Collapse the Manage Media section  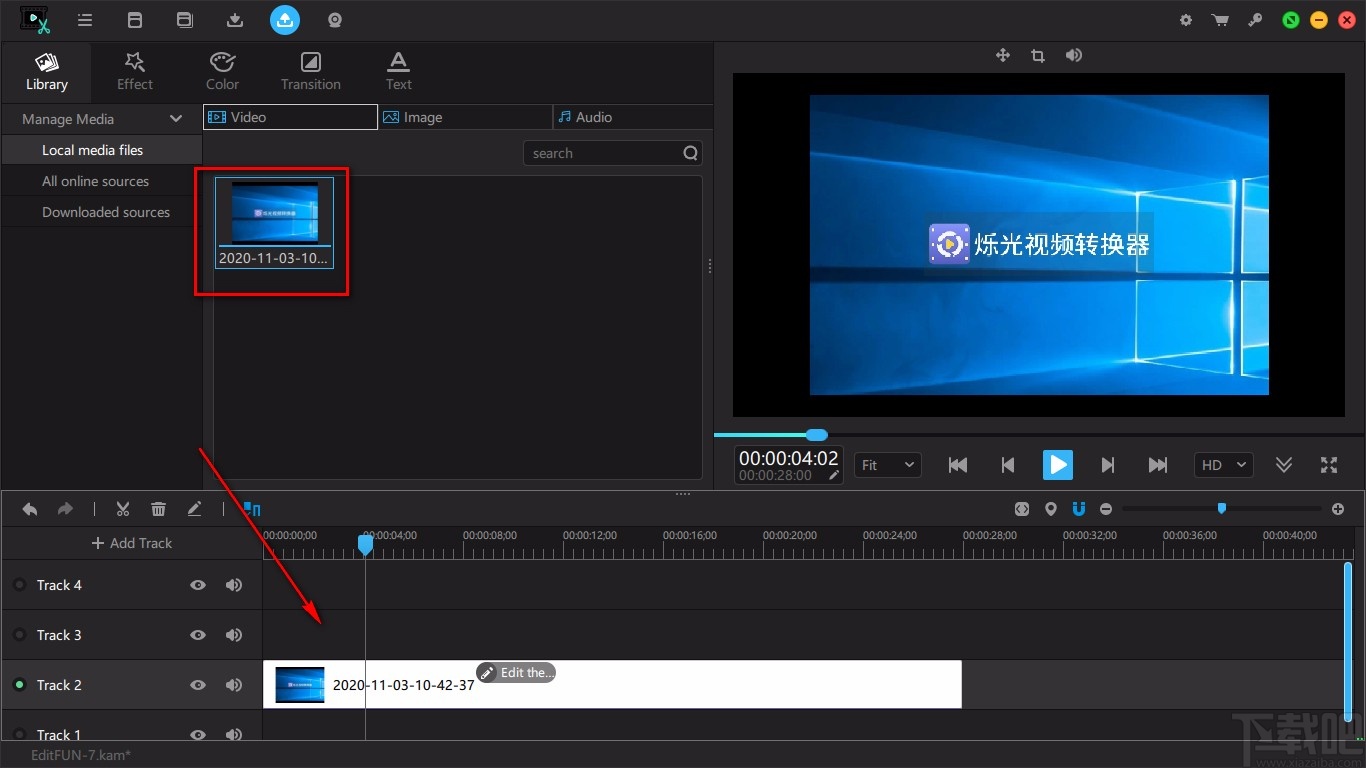click(176, 119)
